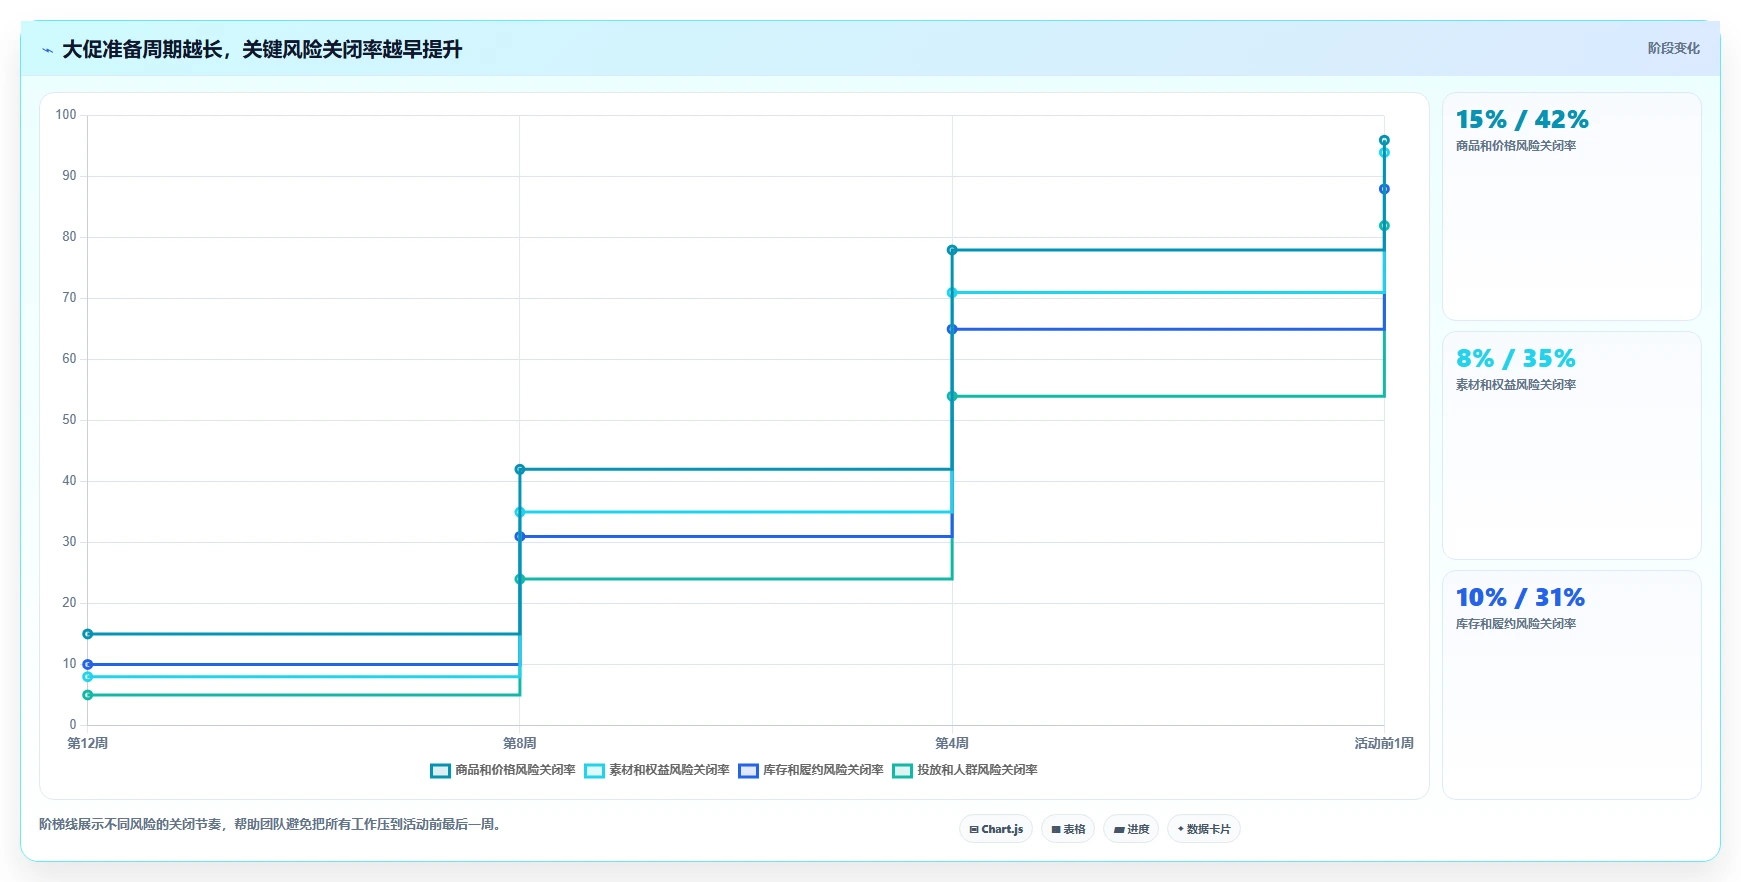This screenshot has width=1741, height=882.
Task: Click the 阶段变化 label in header
Action: pos(1673,48)
